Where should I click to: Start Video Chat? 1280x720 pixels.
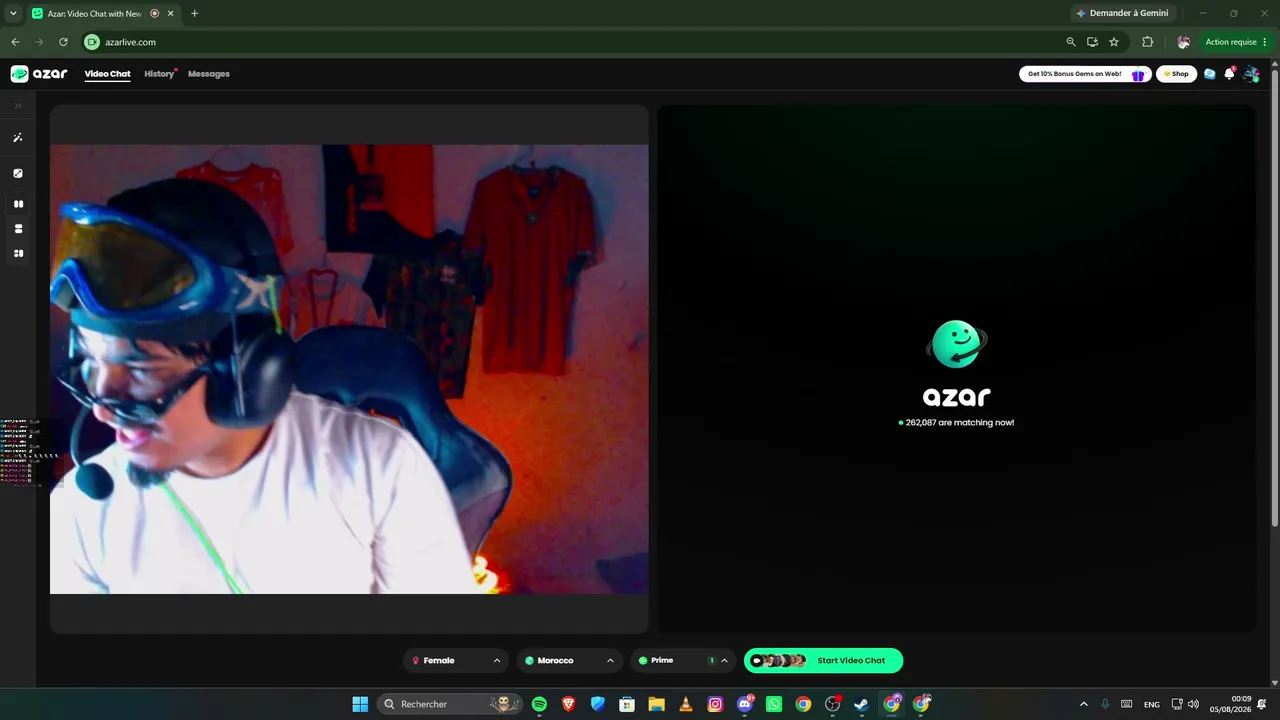tap(823, 661)
